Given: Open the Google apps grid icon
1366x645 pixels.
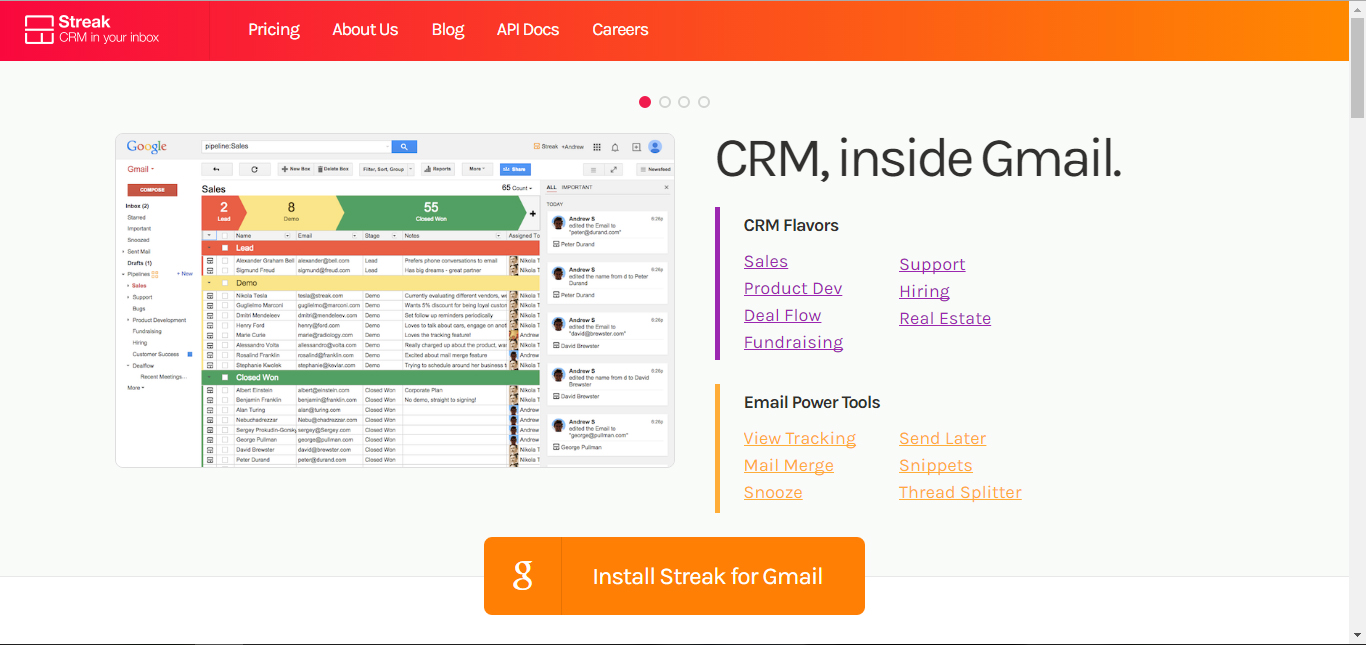Looking at the screenshot, I should (598, 147).
